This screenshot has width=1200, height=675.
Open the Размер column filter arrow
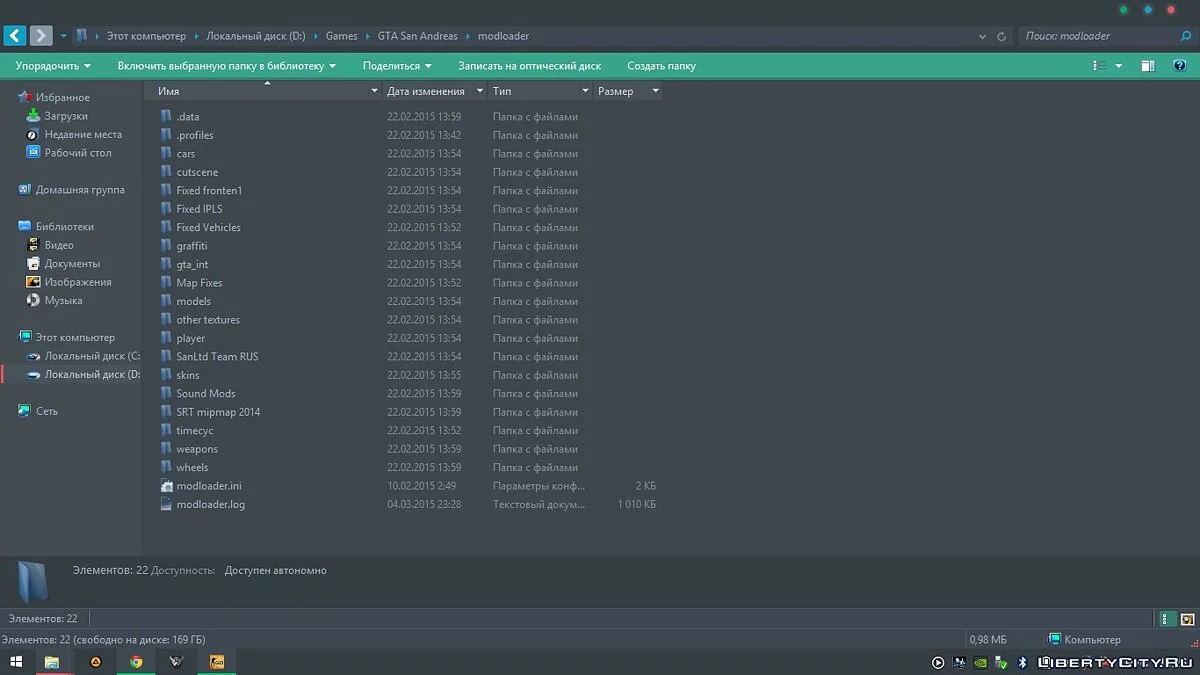656,91
